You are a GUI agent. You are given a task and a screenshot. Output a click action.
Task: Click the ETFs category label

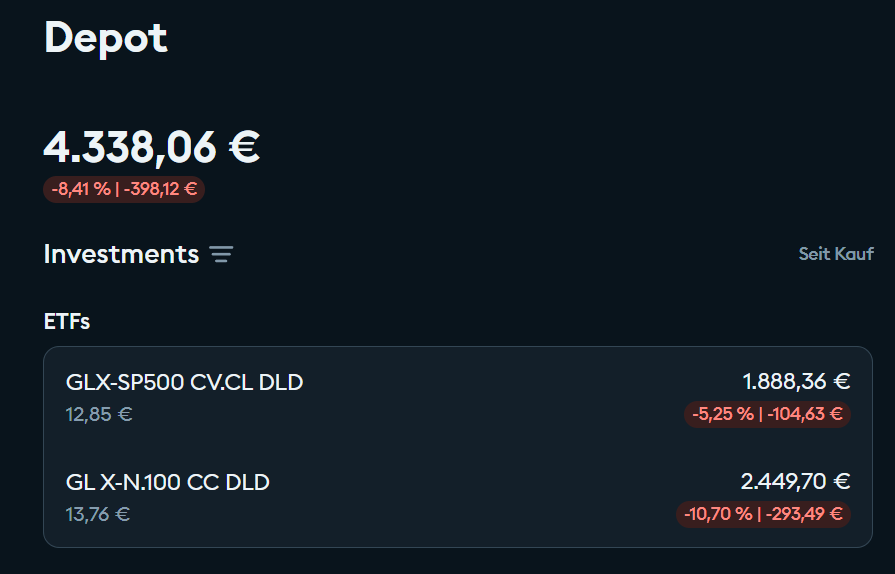pos(67,321)
